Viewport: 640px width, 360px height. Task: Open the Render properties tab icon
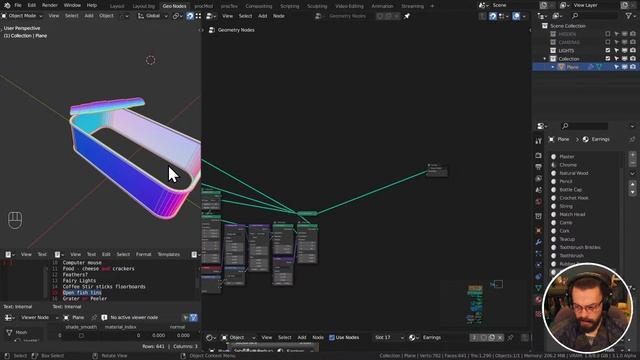[538, 156]
